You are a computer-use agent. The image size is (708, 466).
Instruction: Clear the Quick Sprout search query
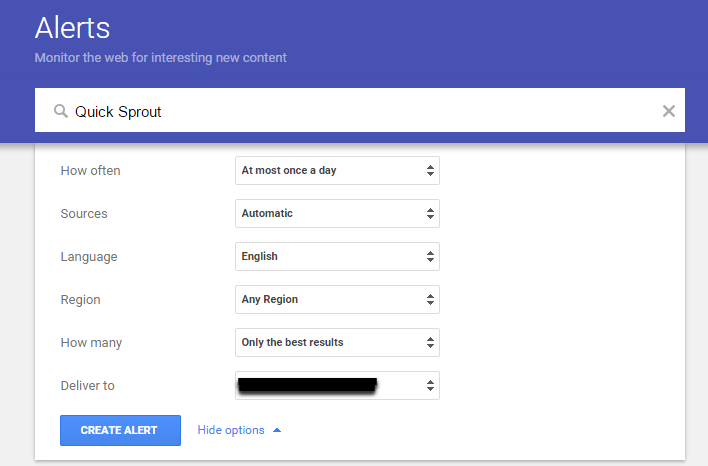pyautogui.click(x=669, y=111)
